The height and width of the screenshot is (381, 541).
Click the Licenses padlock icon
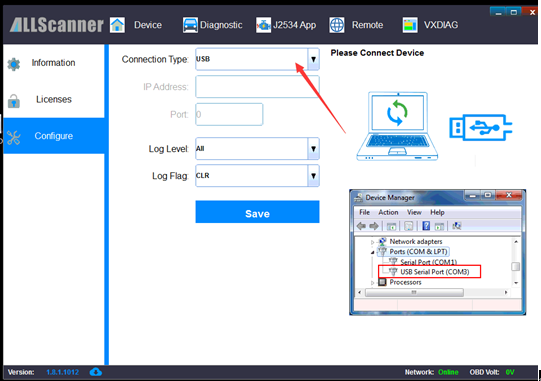coord(14,101)
